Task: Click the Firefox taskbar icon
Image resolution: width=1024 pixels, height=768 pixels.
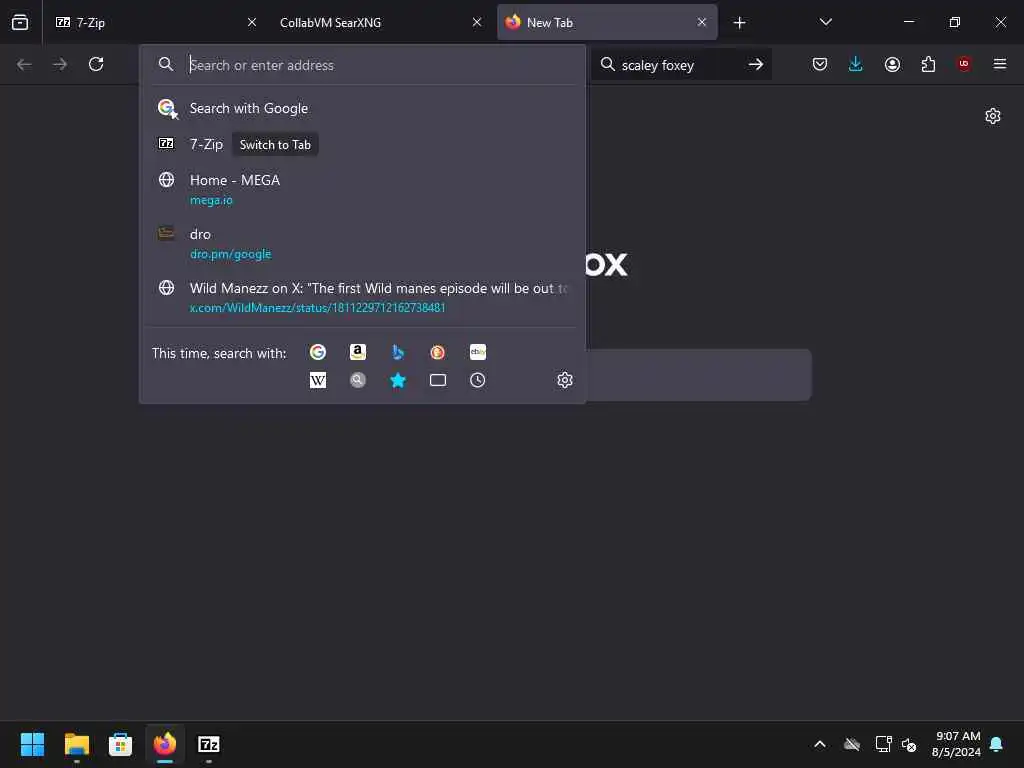Action: 165,744
